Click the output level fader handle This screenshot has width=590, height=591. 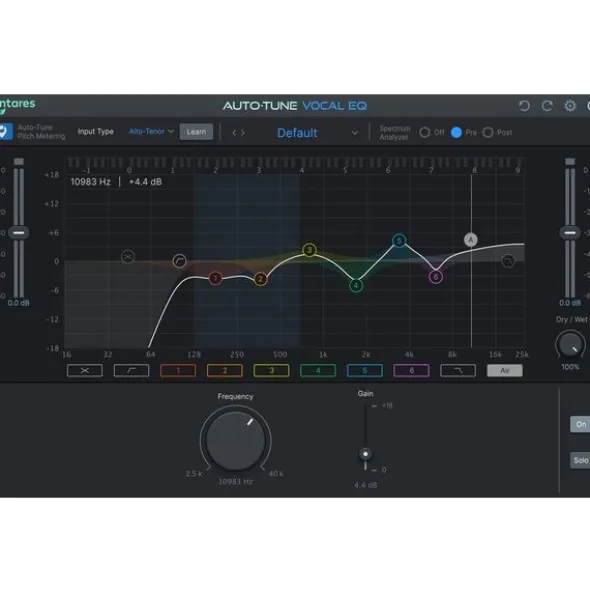click(570, 233)
